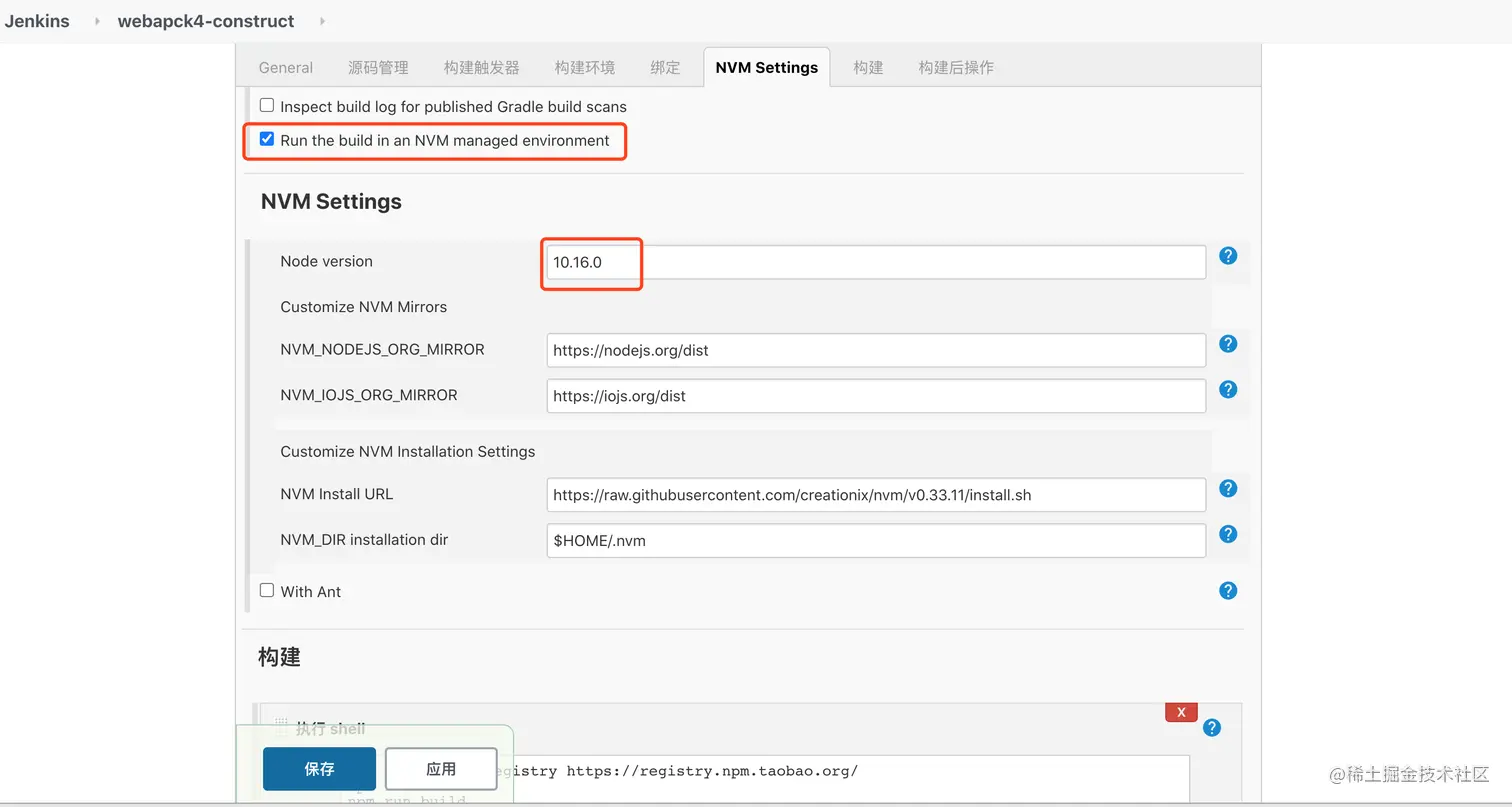Screen dimensions: 1512x807
Task: Click the 保存 save button
Action: (x=320, y=769)
